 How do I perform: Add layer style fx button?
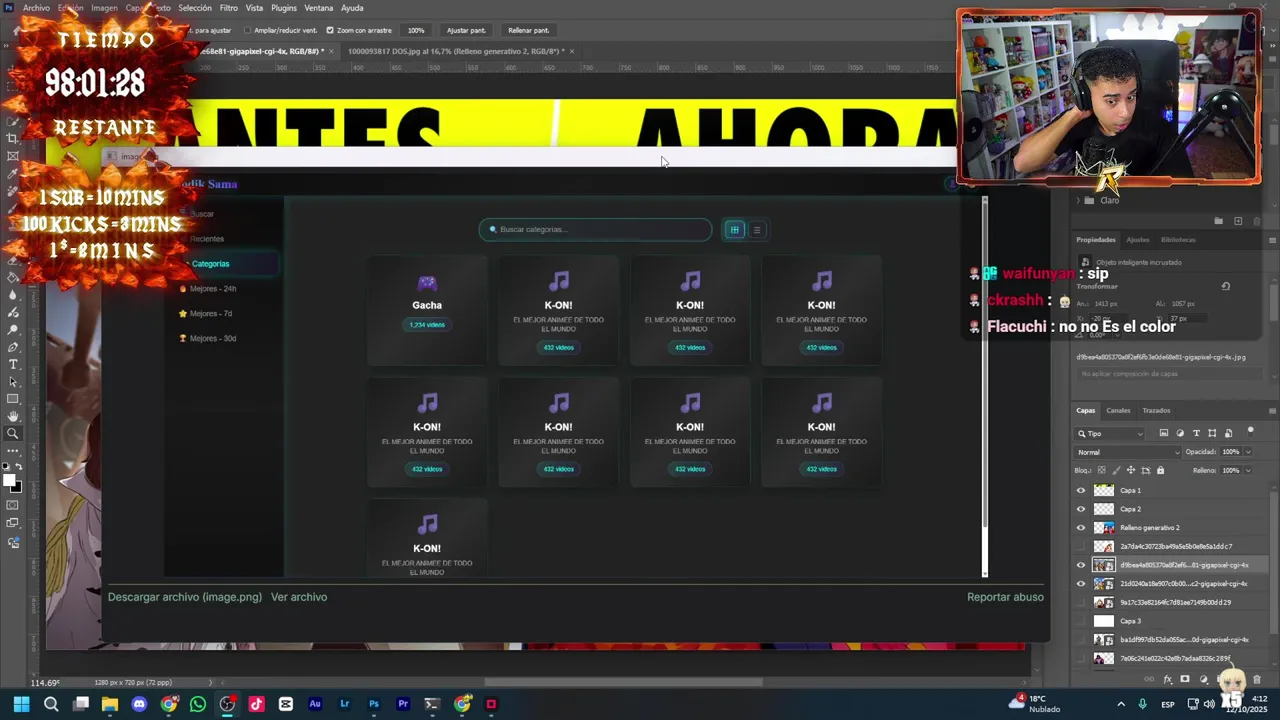(x=1167, y=680)
